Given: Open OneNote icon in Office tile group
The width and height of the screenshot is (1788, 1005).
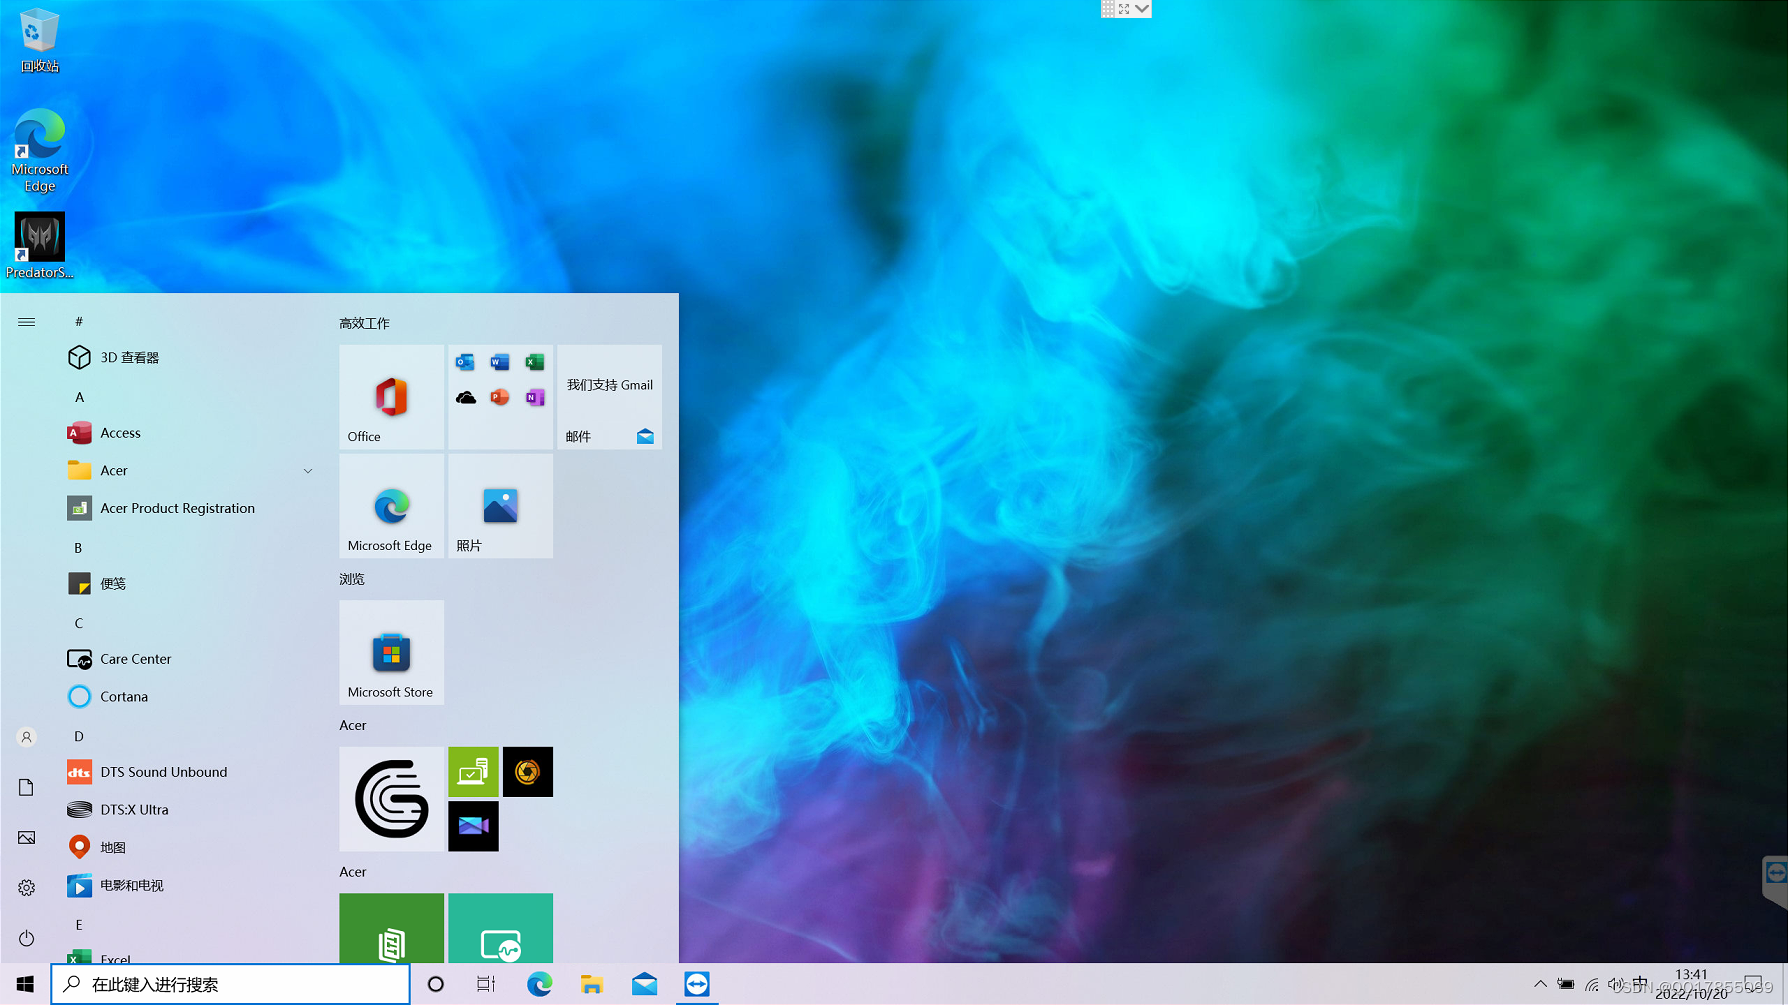Looking at the screenshot, I should (x=535, y=397).
